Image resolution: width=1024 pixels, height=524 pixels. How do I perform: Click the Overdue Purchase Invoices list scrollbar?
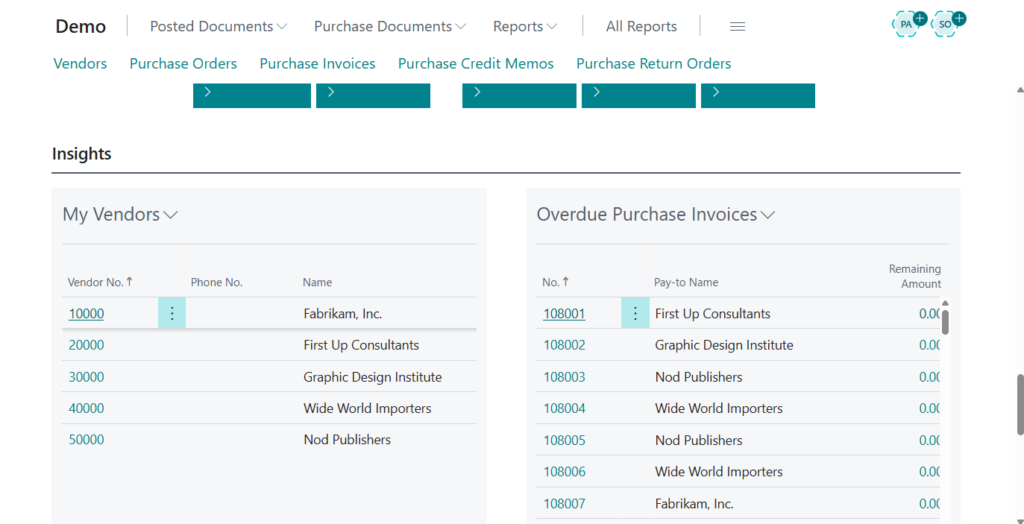[x=945, y=322]
